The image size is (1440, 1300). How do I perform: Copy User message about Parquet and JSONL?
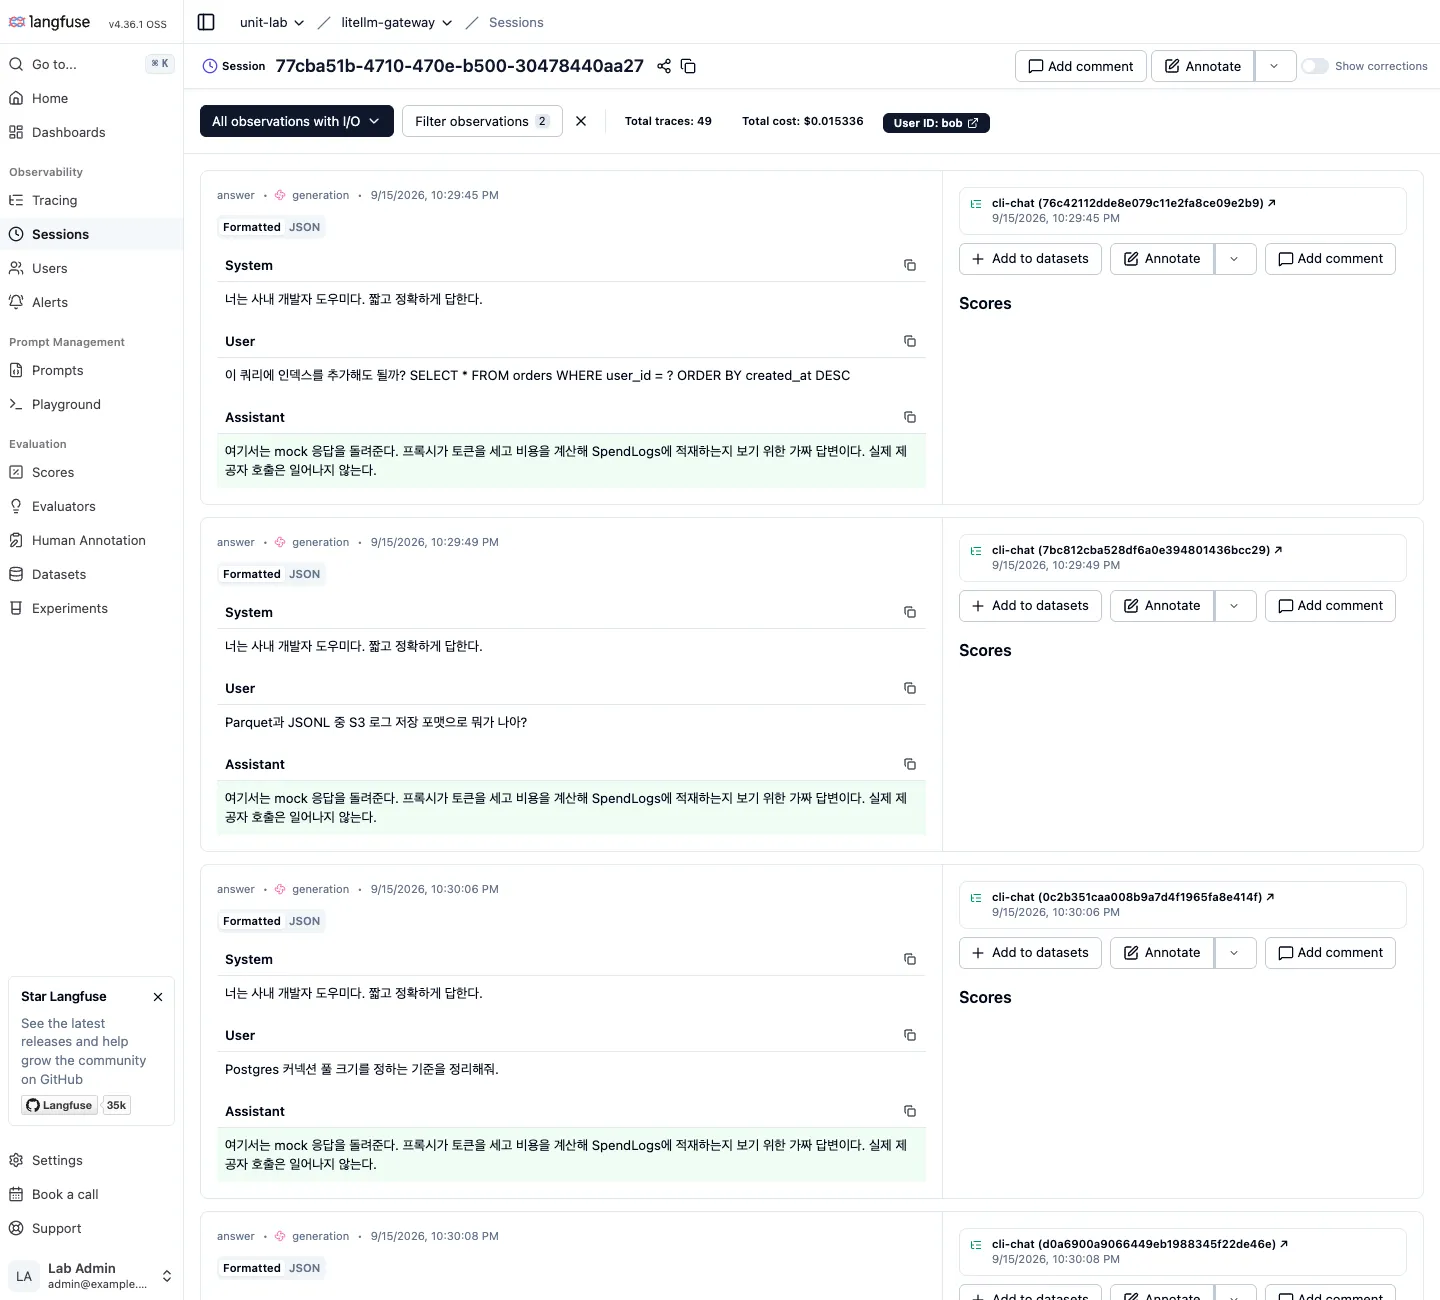pyautogui.click(x=910, y=688)
